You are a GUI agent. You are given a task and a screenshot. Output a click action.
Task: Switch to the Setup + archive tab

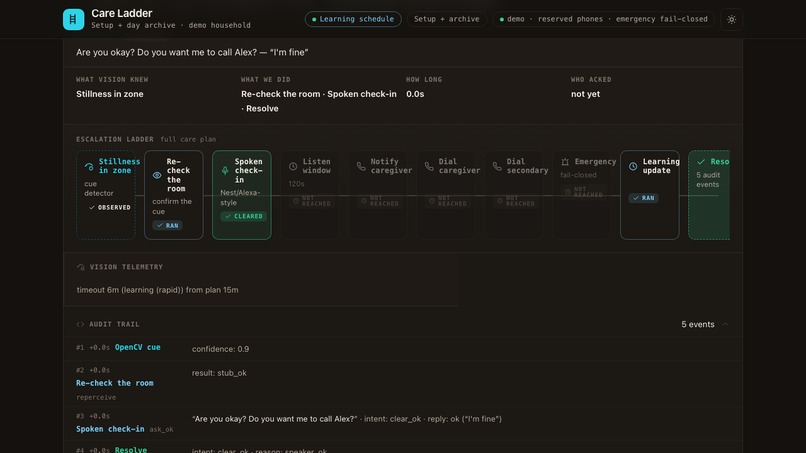(x=446, y=19)
